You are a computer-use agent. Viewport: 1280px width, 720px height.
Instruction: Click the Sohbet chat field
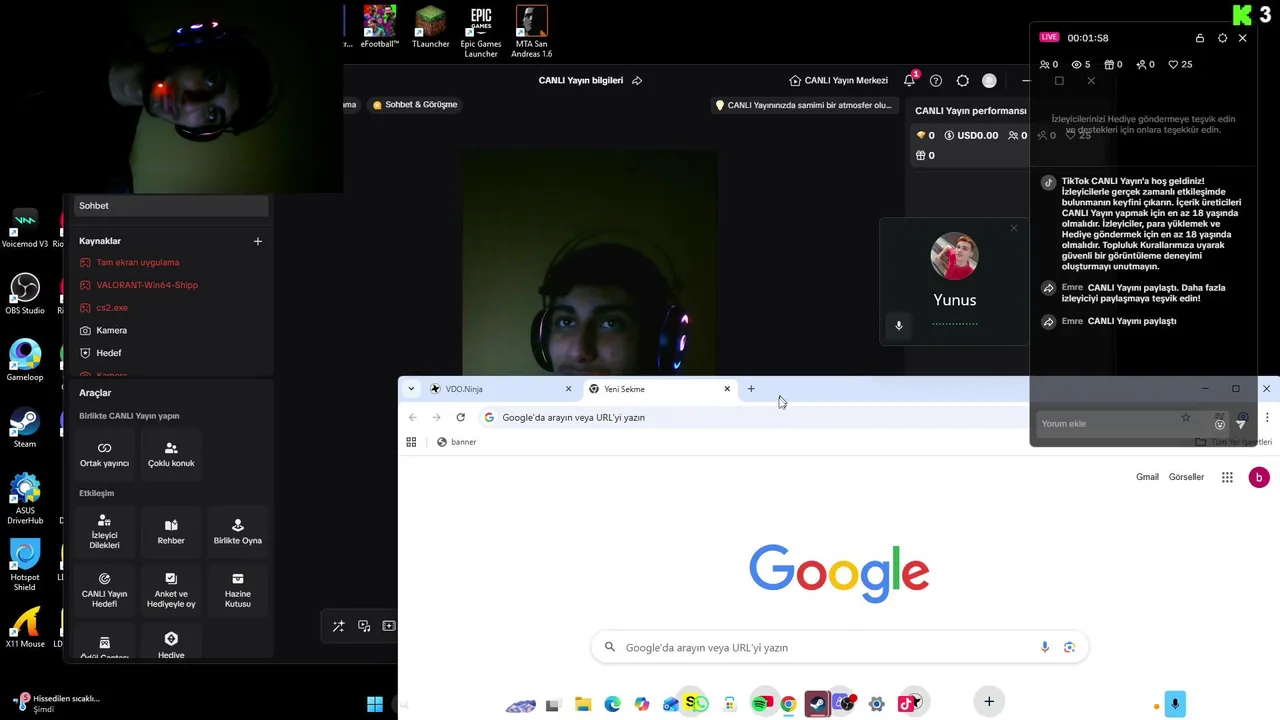171,206
